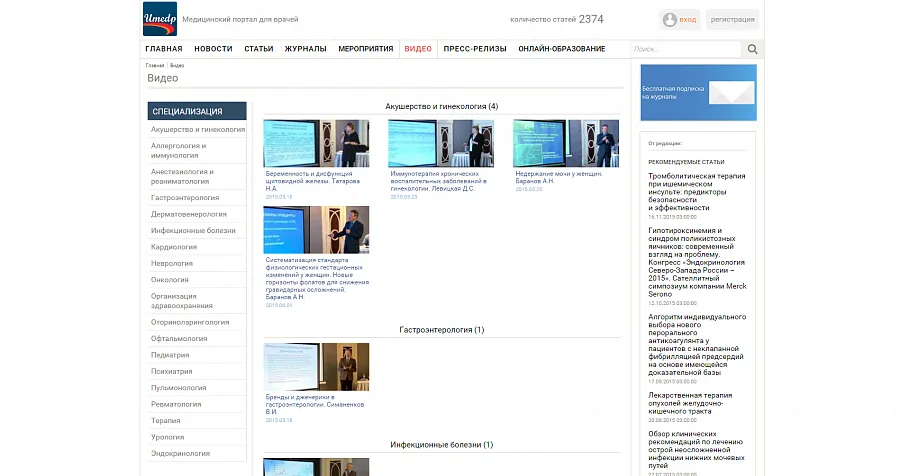Select Терапия specialization
Image resolution: width=900 pixels, height=476 pixels.
(165, 421)
